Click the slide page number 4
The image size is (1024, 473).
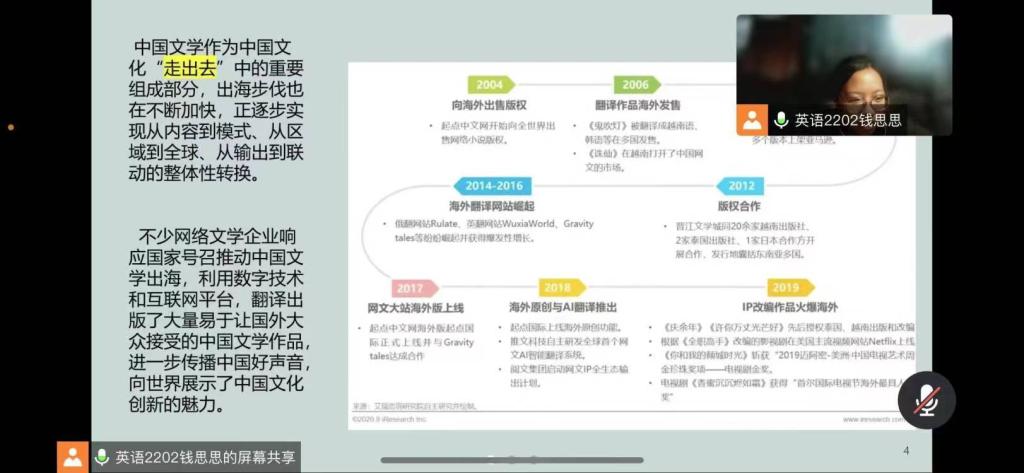(x=906, y=451)
